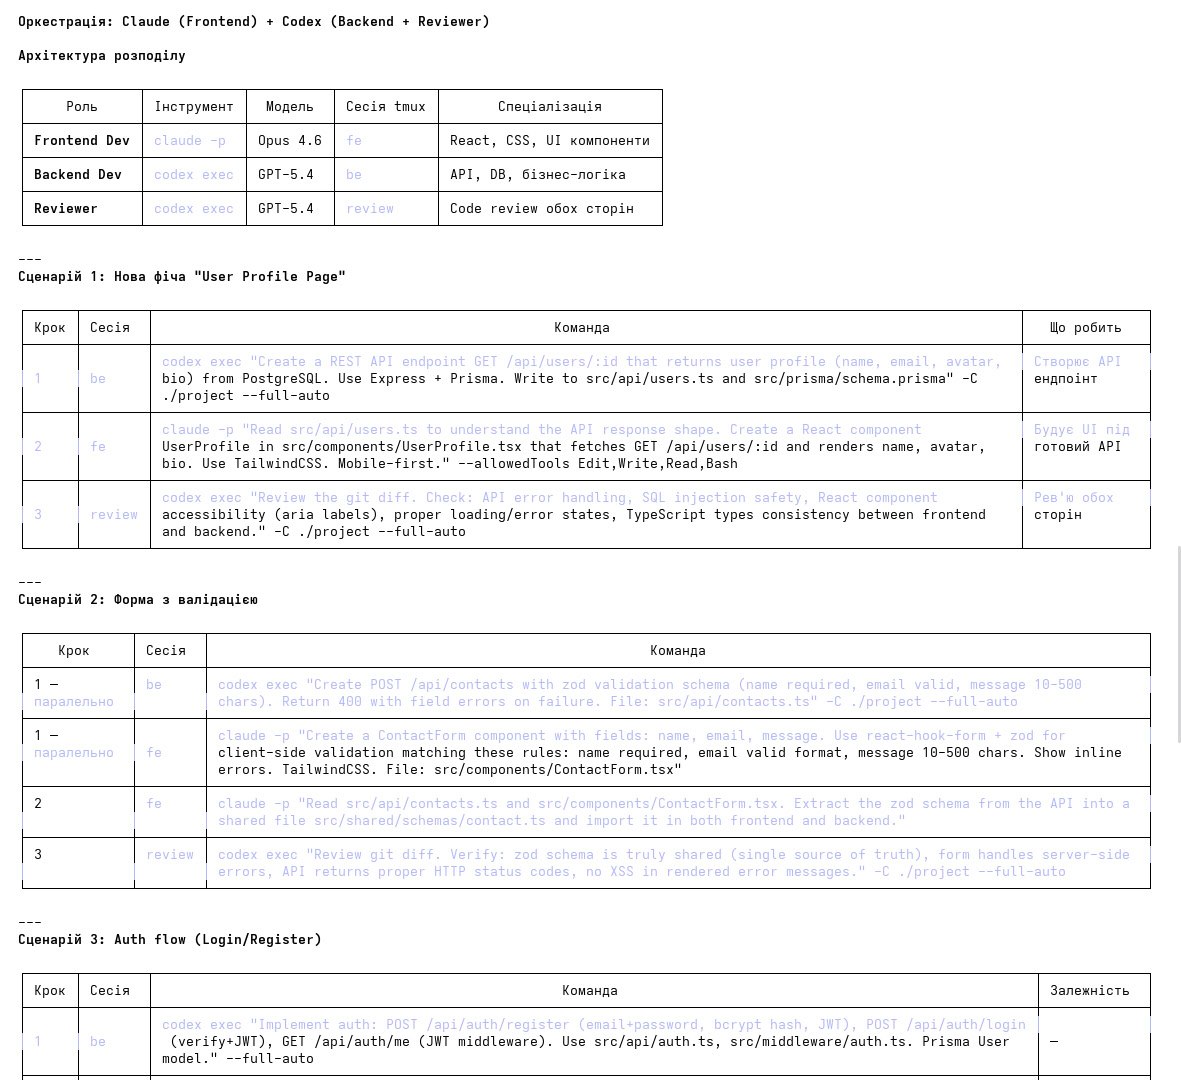Click the 'Що робить' column header
The height and width of the screenshot is (1080, 1181).
pyautogui.click(x=1085, y=328)
